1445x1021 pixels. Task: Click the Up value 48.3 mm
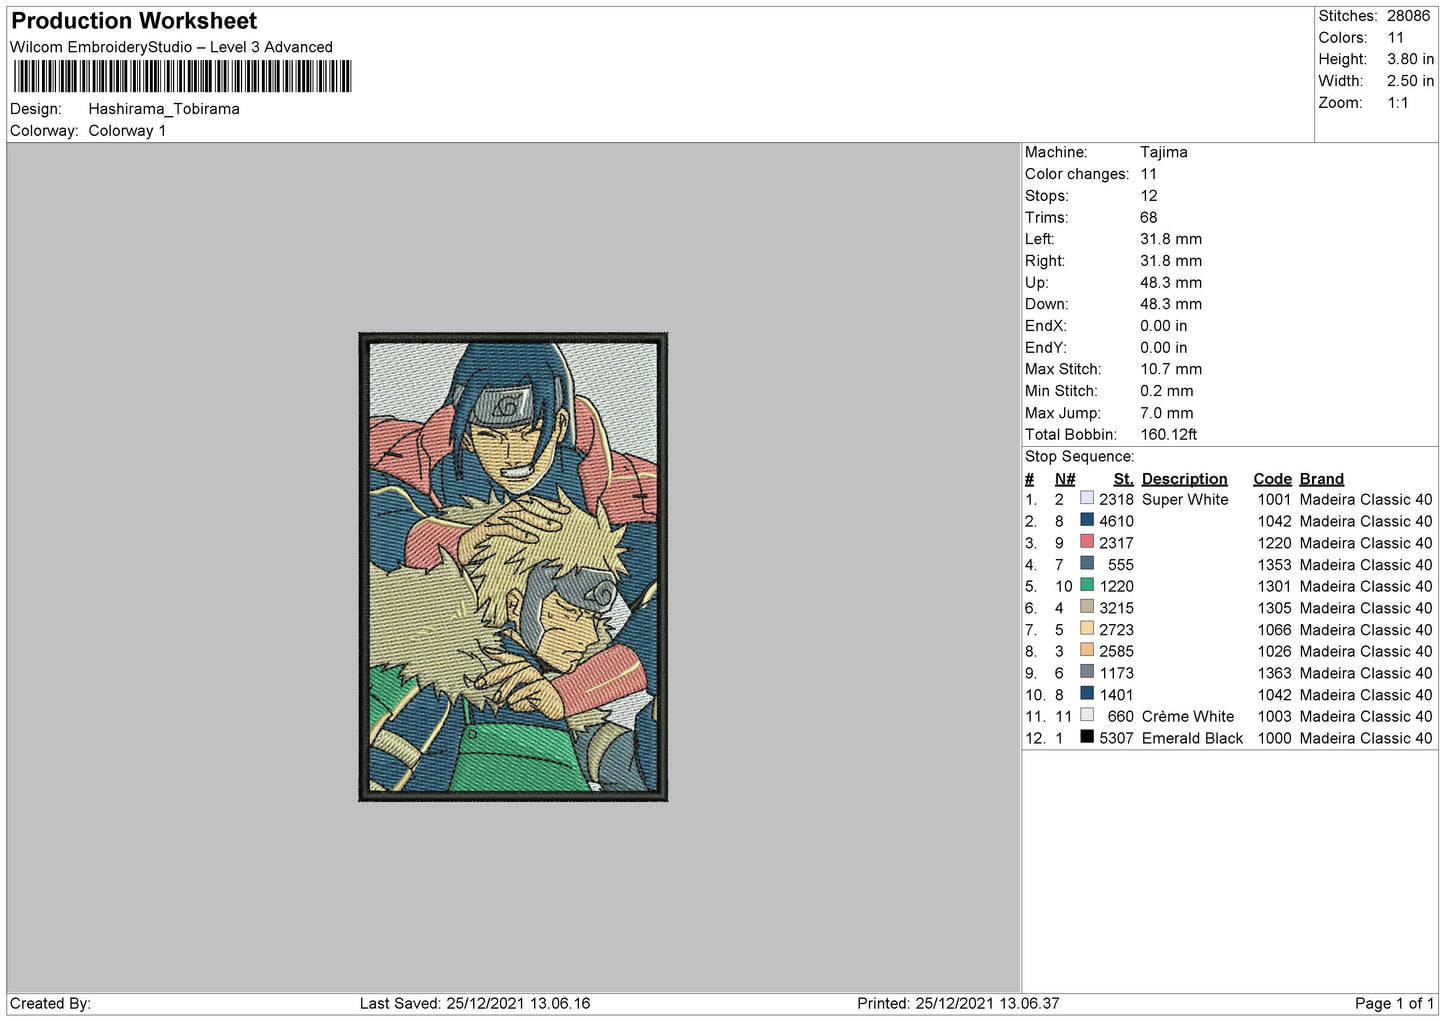[1171, 283]
